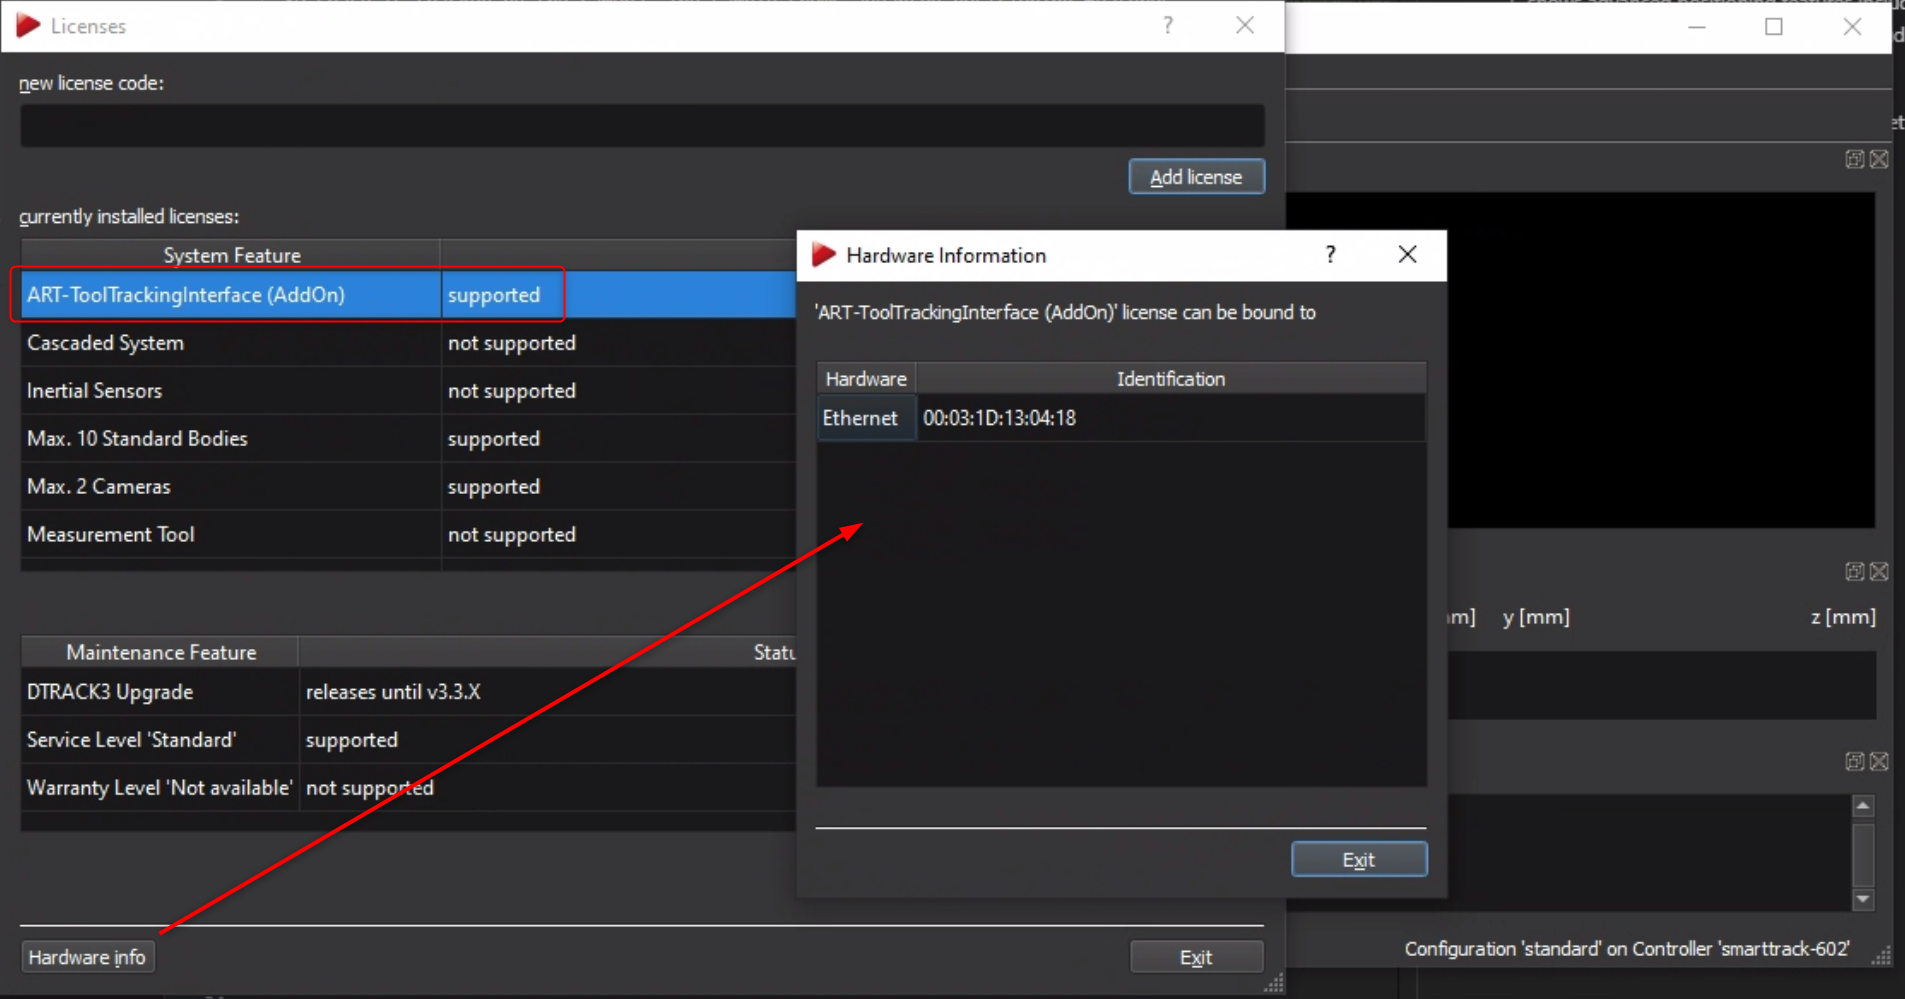Image resolution: width=1905 pixels, height=999 pixels.
Task: Undock the coordinates panel in main window
Action: (x=1854, y=571)
